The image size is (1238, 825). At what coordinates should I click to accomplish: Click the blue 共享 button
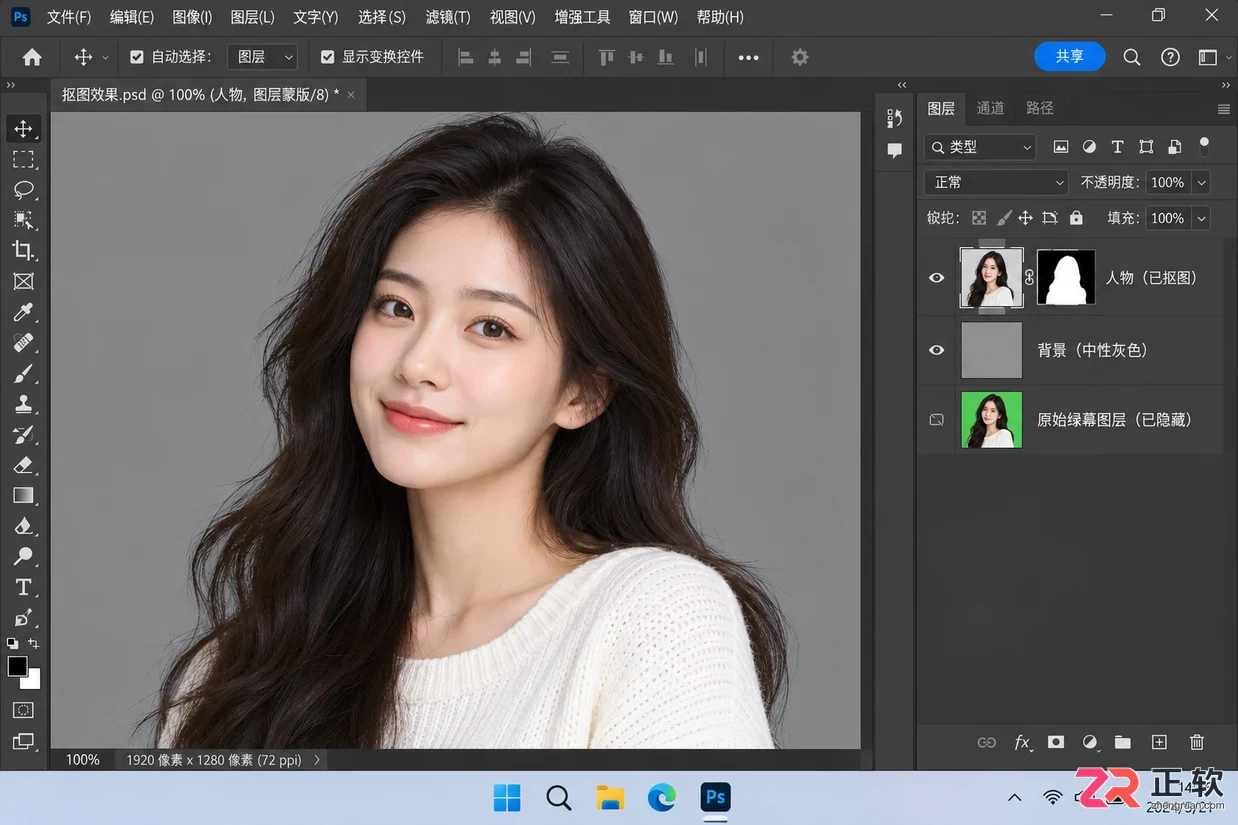click(1069, 56)
